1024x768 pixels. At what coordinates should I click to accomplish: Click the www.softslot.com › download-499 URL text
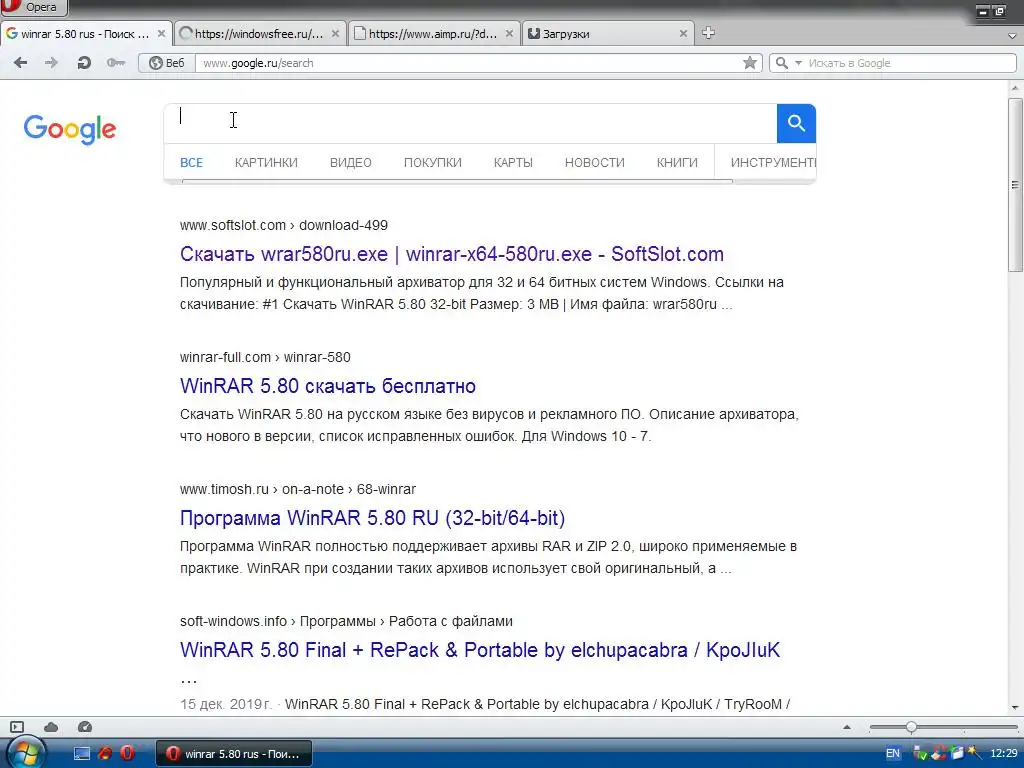(284, 225)
